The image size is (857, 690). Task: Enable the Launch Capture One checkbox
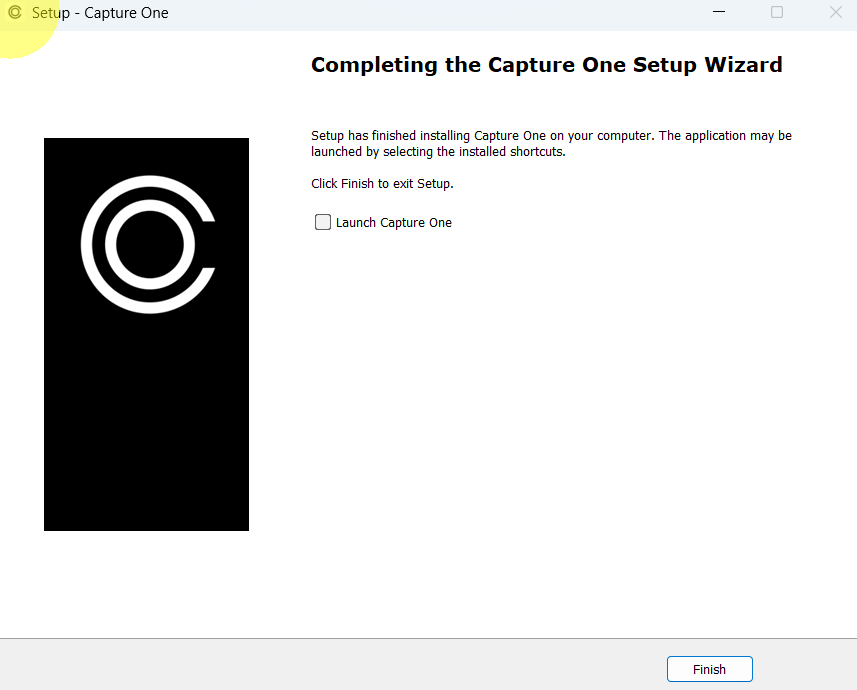pyautogui.click(x=322, y=222)
